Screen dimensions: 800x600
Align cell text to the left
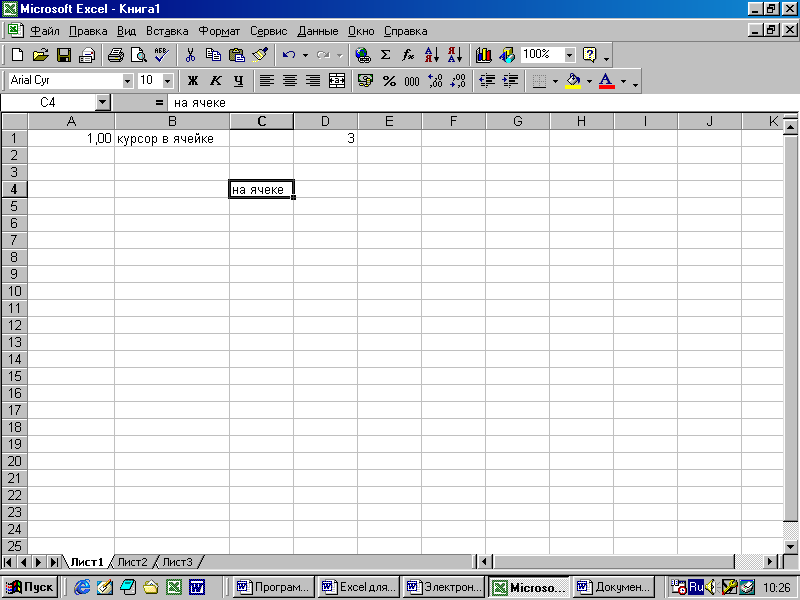[267, 81]
